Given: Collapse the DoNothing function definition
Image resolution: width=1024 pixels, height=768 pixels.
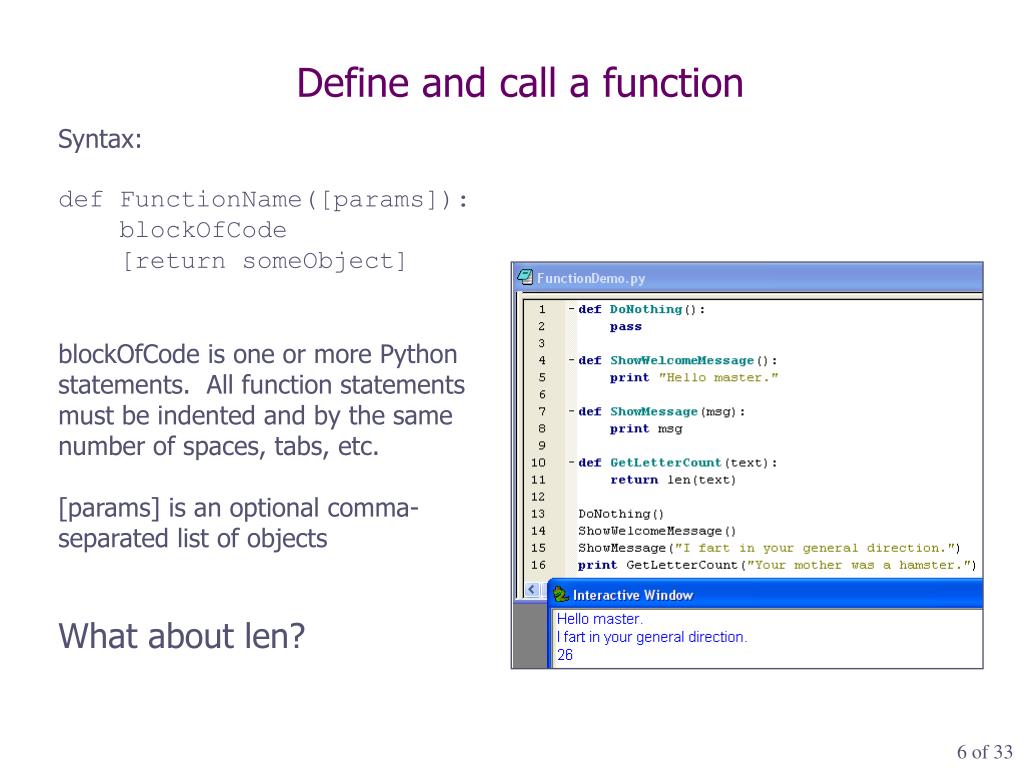Looking at the screenshot, I should click(571, 309).
